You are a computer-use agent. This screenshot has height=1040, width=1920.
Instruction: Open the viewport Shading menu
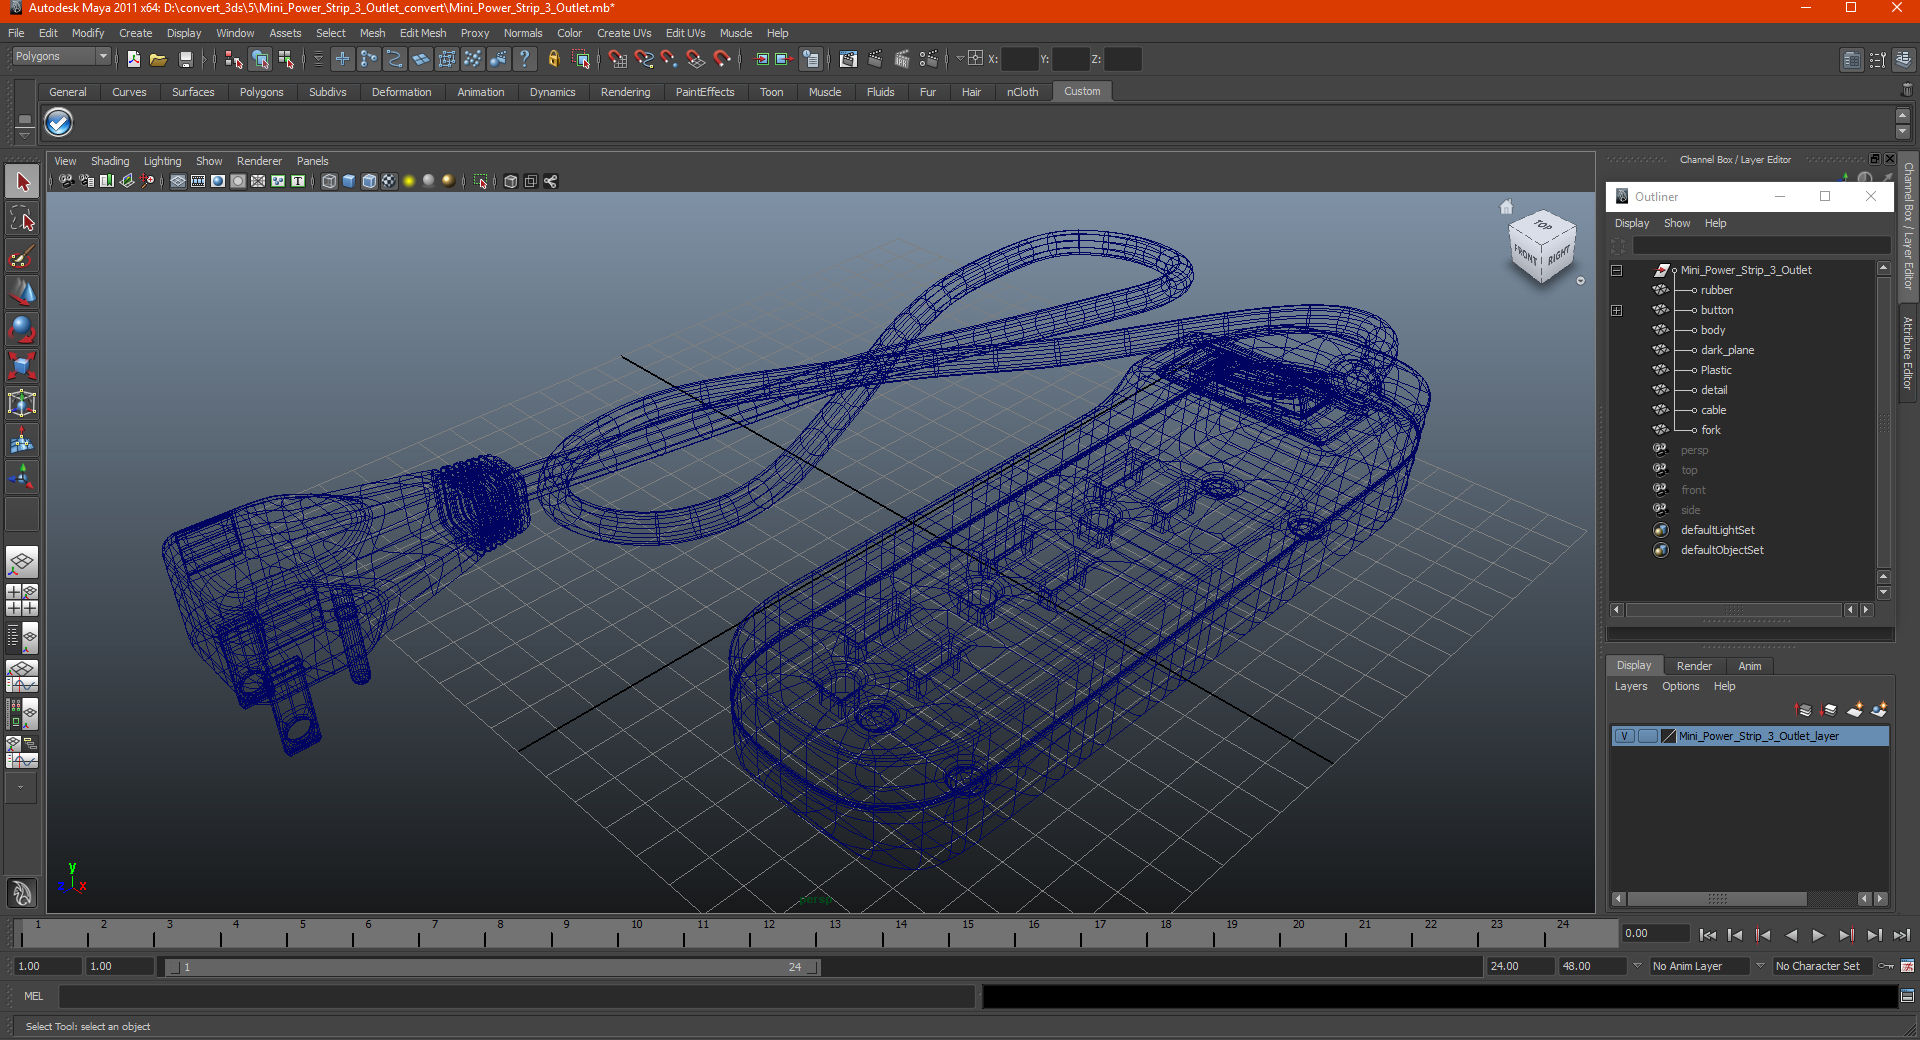[x=110, y=161]
